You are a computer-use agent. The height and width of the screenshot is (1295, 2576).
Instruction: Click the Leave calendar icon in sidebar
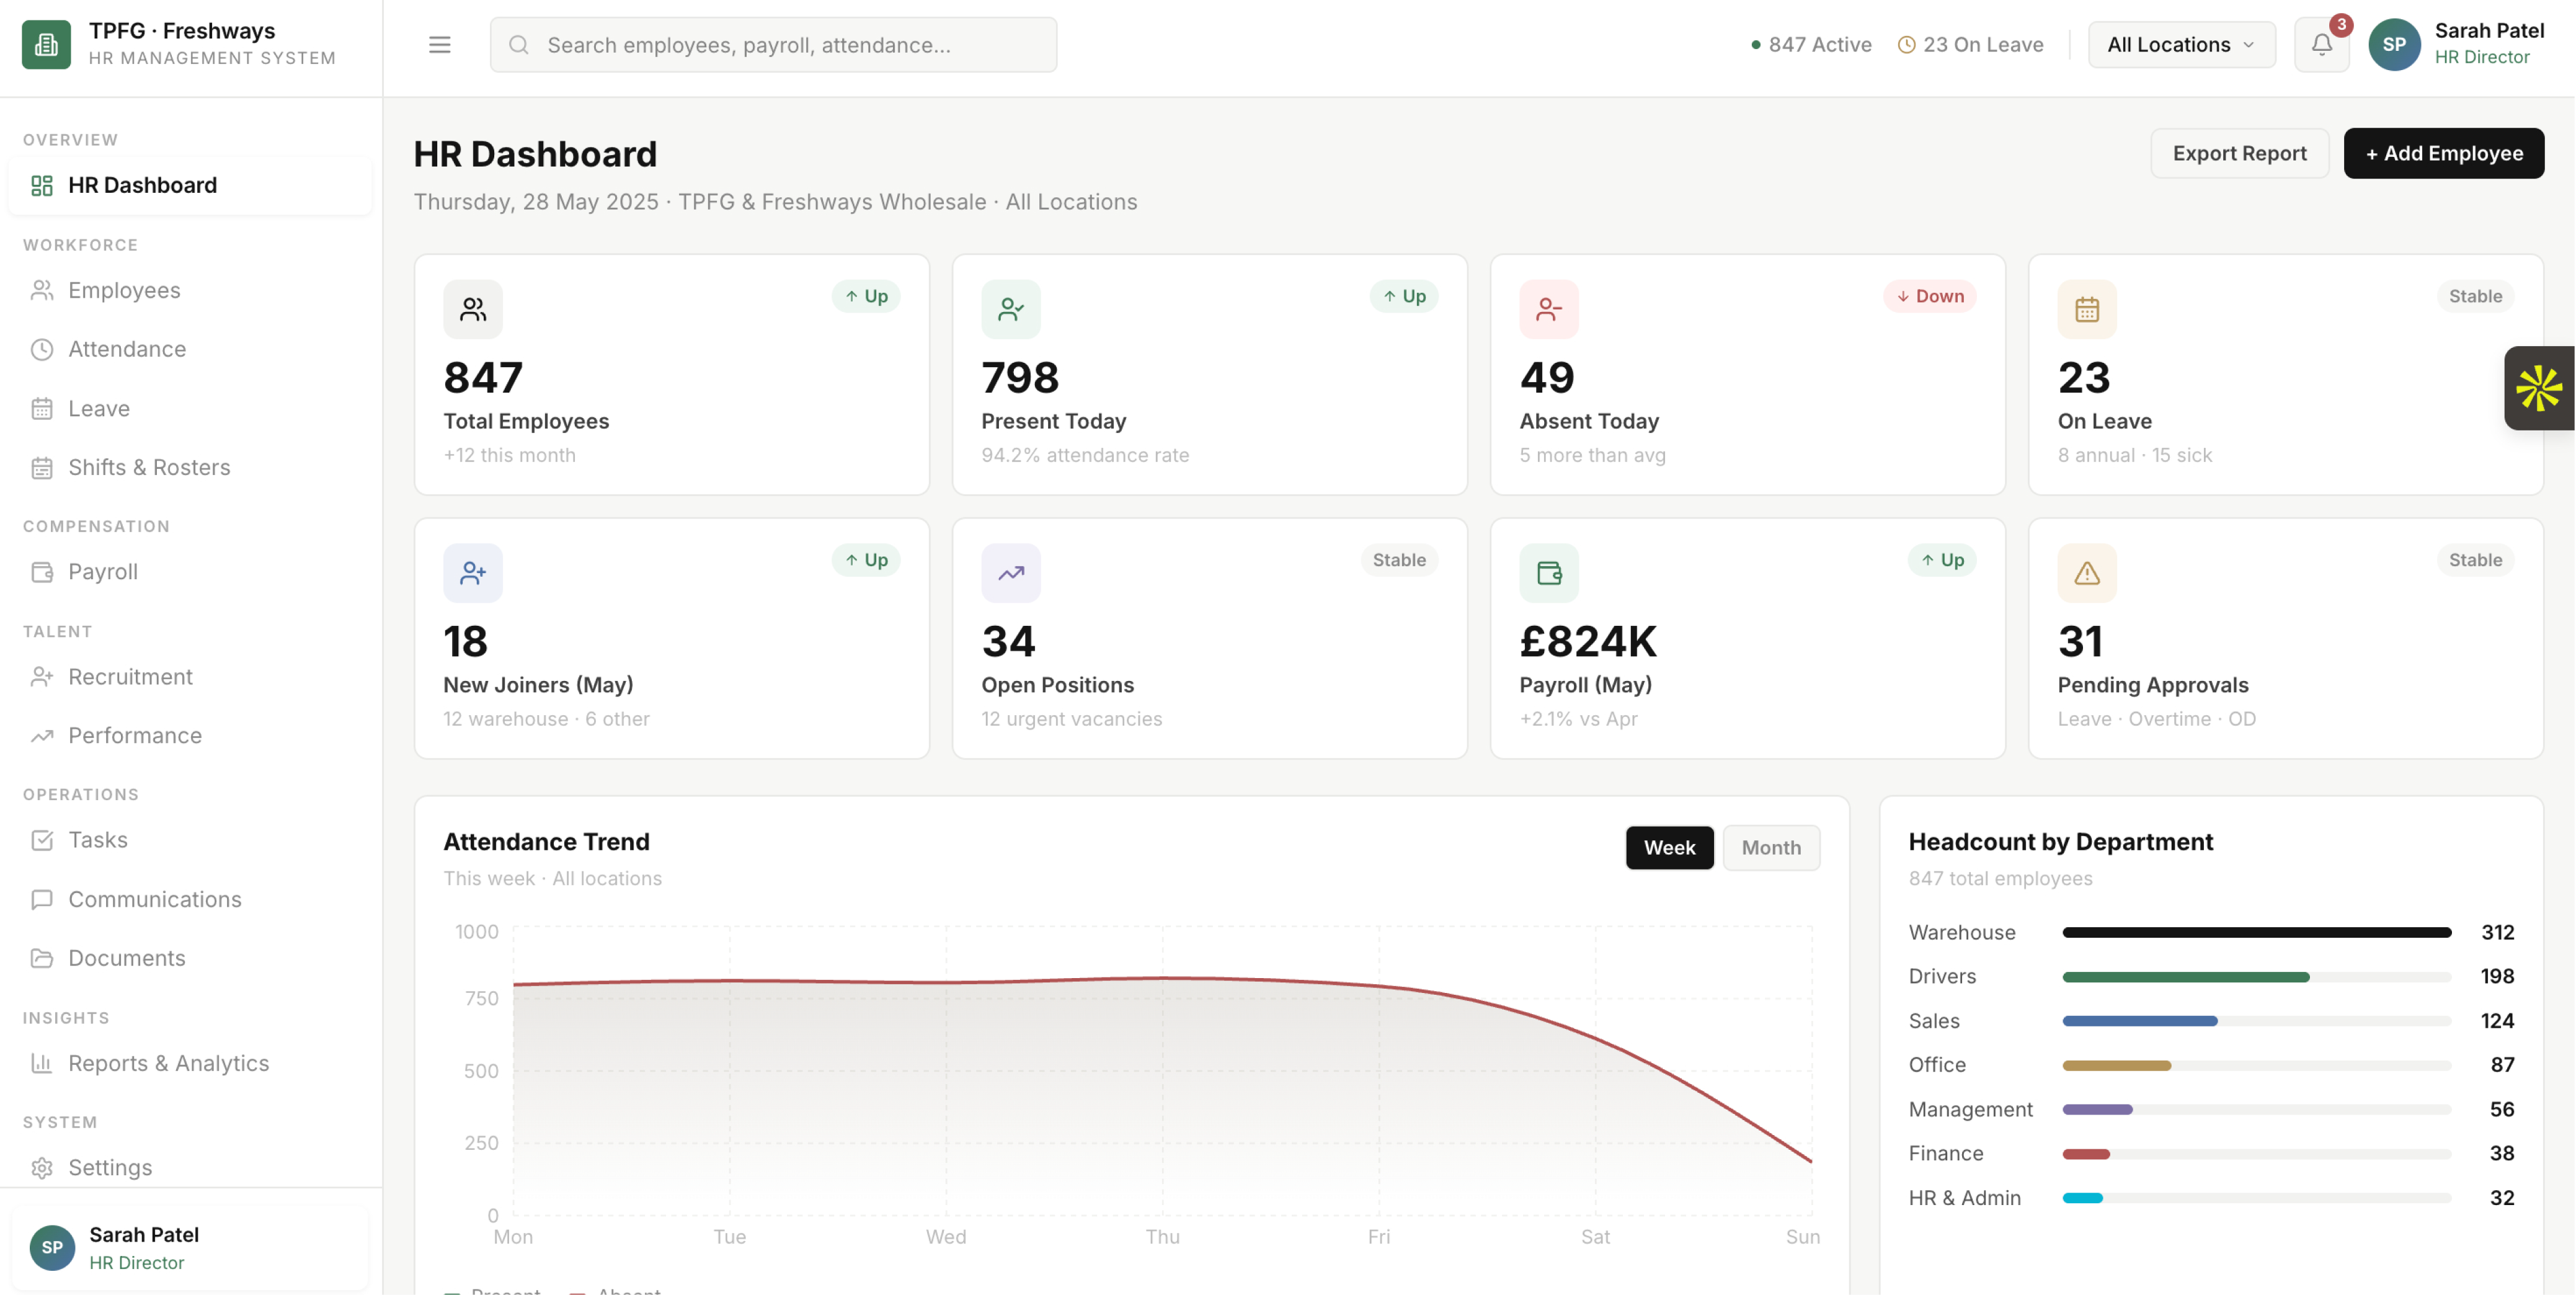(x=42, y=408)
